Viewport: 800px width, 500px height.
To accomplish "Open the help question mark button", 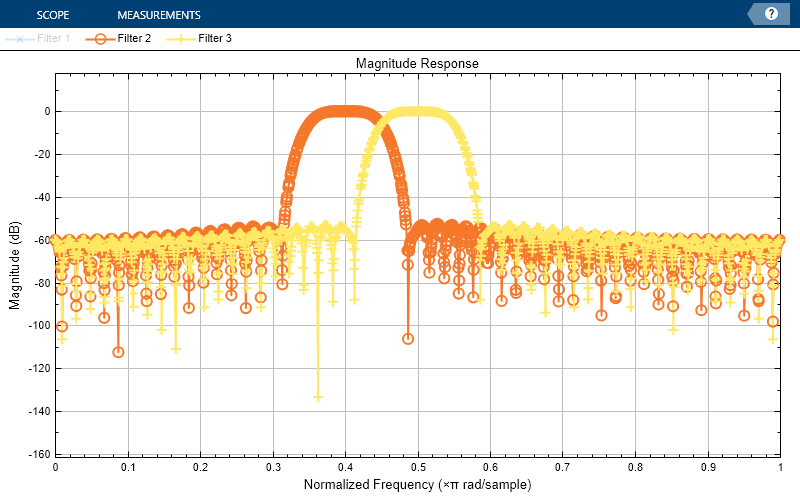I will tap(771, 14).
